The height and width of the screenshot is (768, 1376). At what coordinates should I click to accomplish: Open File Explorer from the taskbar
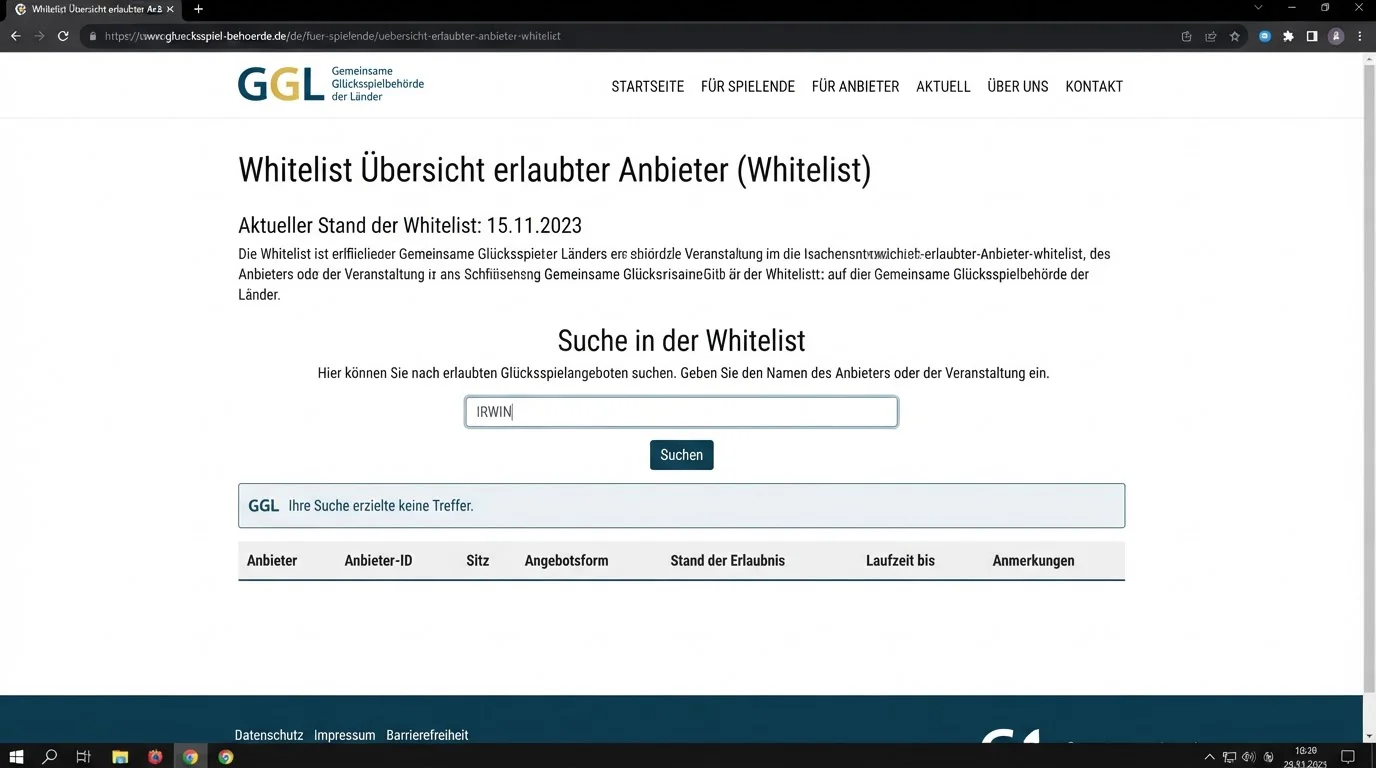tap(119, 757)
